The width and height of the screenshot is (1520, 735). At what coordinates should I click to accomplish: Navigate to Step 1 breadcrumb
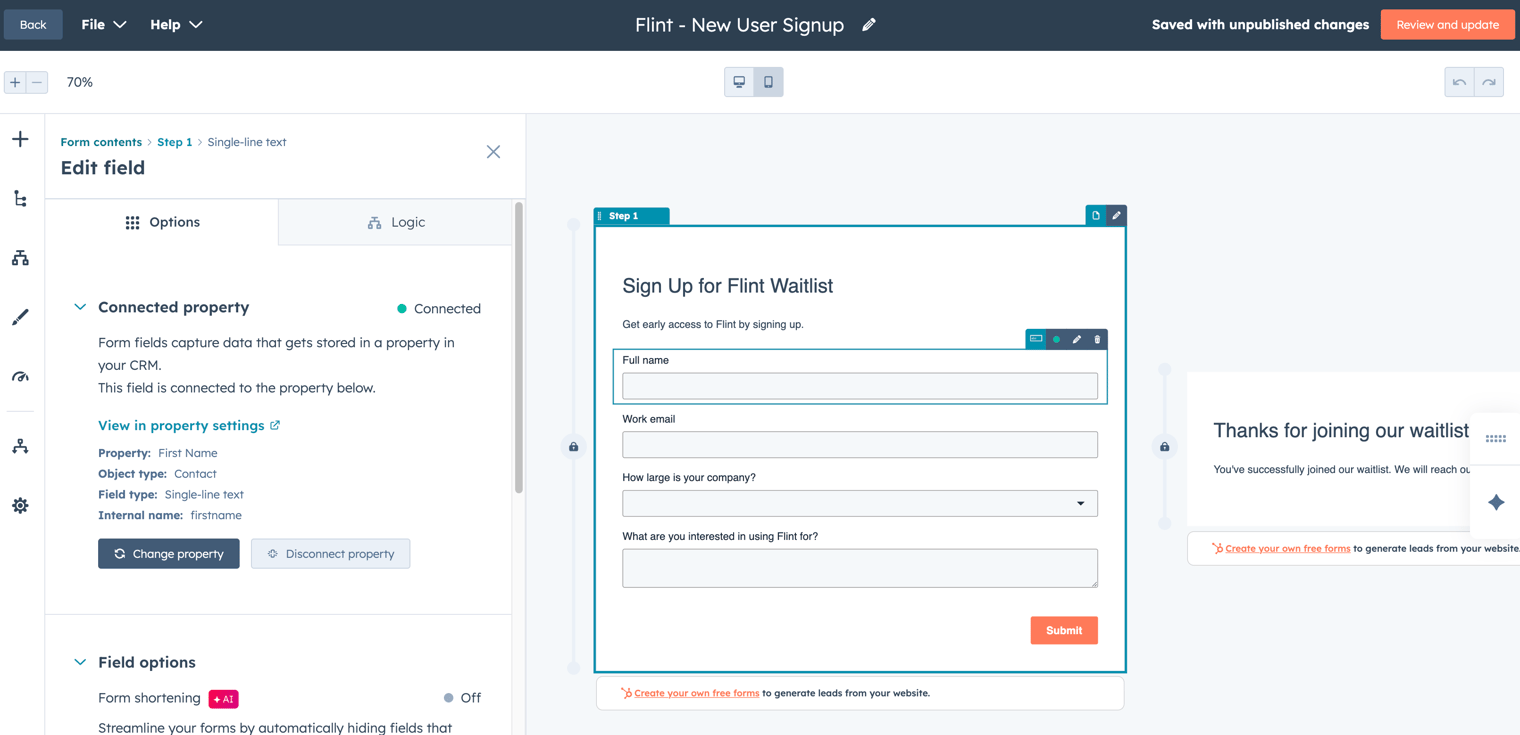tap(174, 142)
